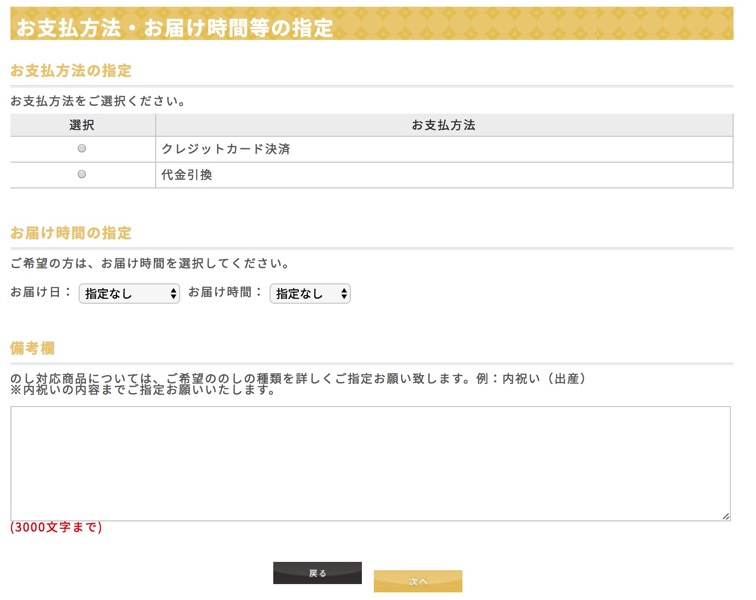Open the お届け日 dropdown
This screenshot has width=756, height=600.
click(129, 293)
